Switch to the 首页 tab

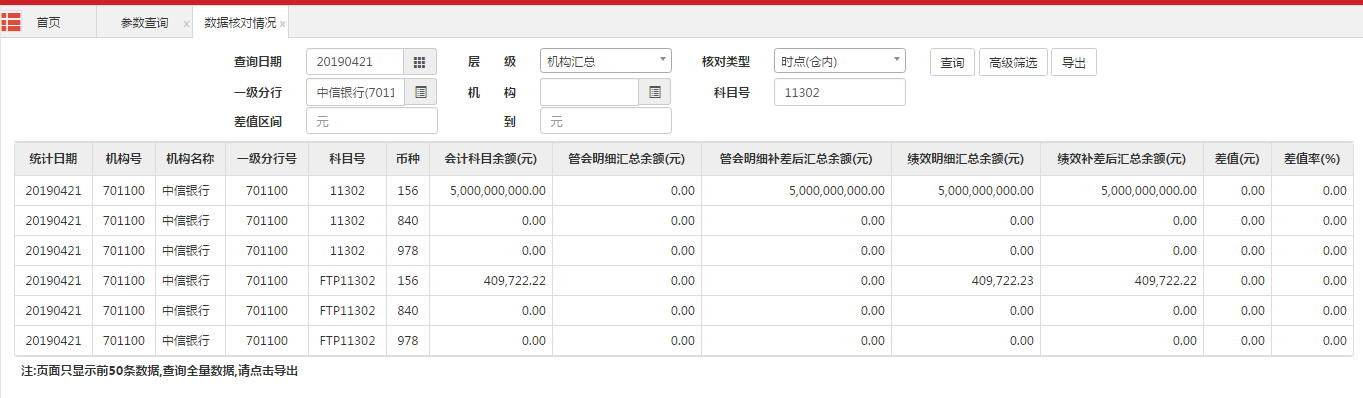click(48, 22)
